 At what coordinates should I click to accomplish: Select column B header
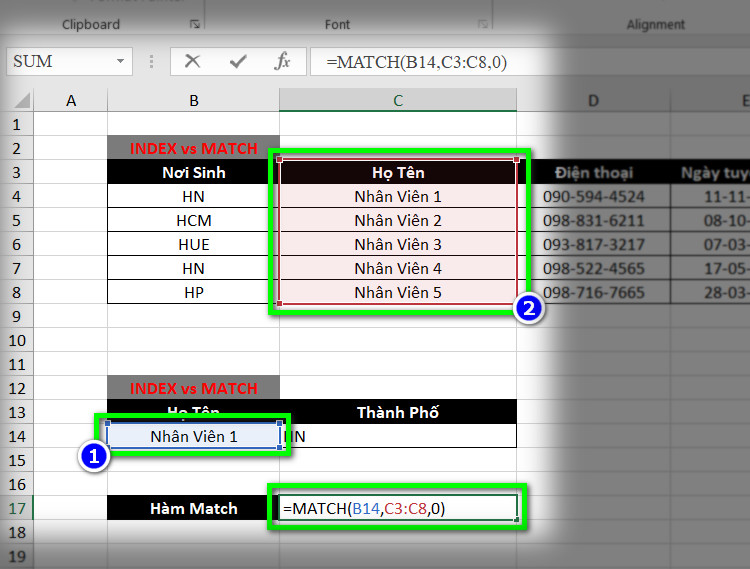pos(194,100)
